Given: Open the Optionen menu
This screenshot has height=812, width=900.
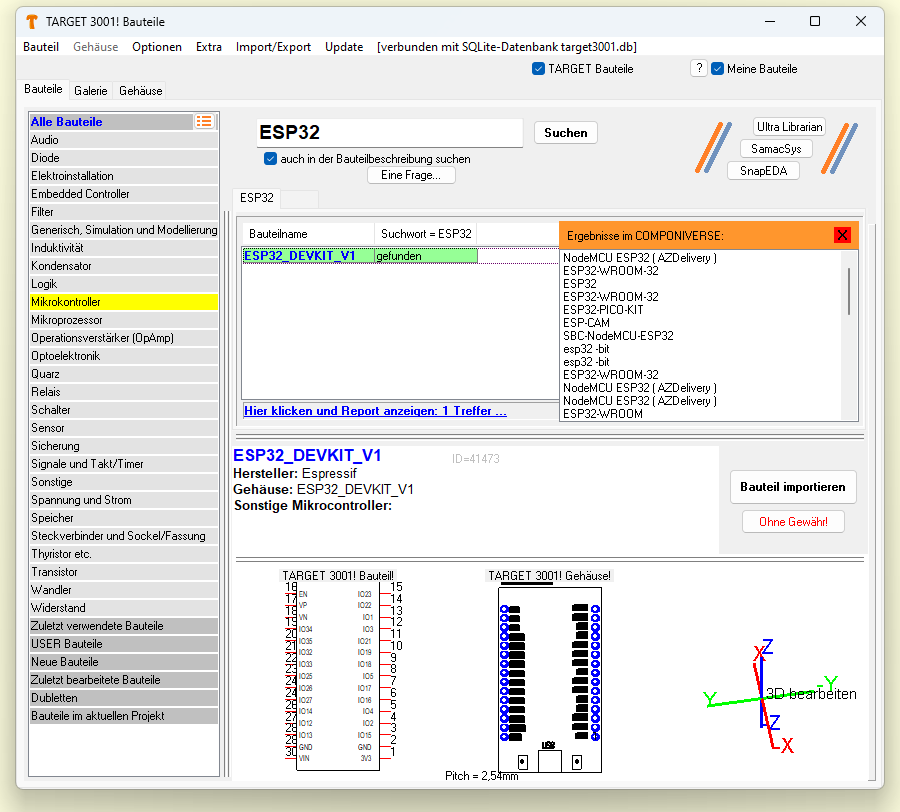Looking at the screenshot, I should 157,47.
